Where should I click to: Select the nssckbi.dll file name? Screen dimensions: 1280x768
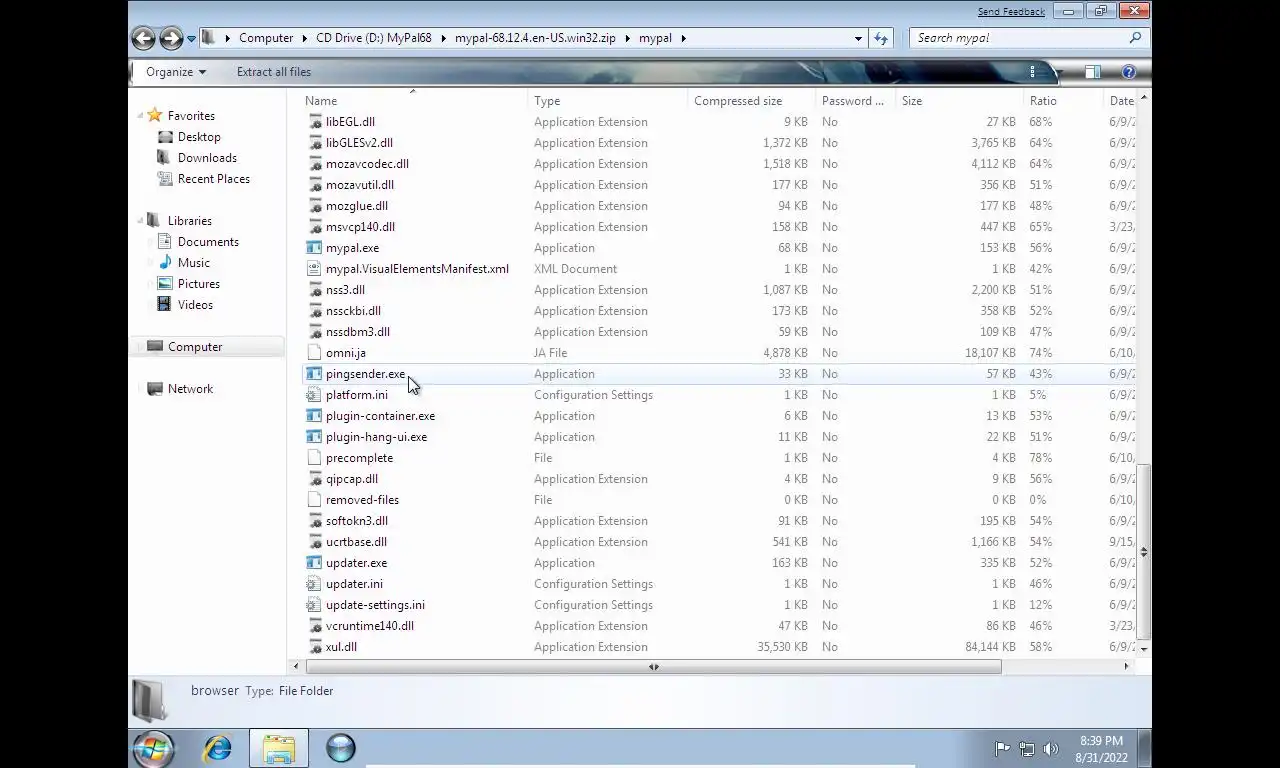[353, 311]
